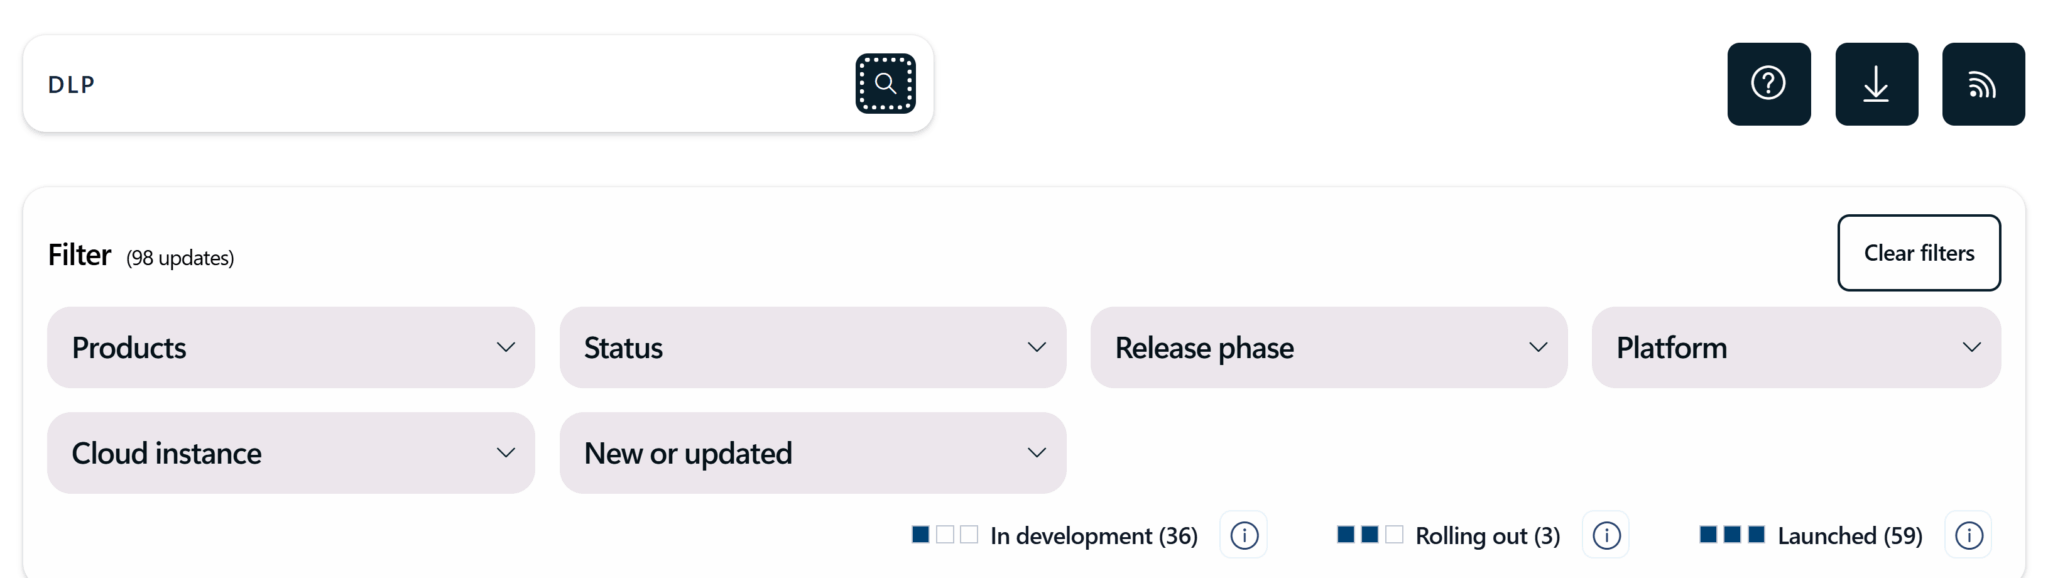Show info for In development status
Image resolution: width=2048 pixels, height=578 pixels.
(x=1244, y=536)
